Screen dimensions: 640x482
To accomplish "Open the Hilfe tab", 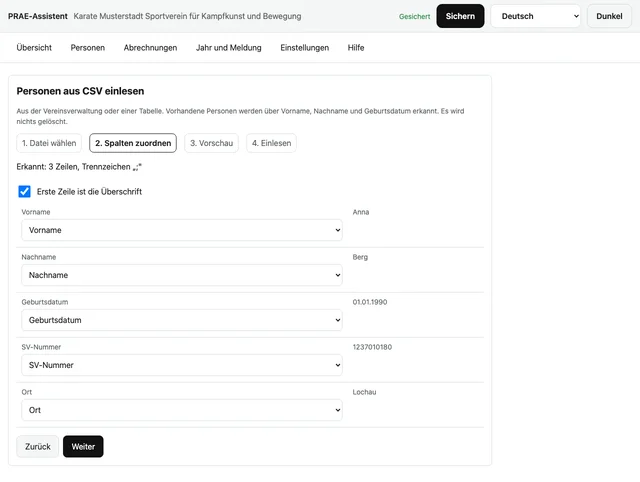I will [356, 48].
